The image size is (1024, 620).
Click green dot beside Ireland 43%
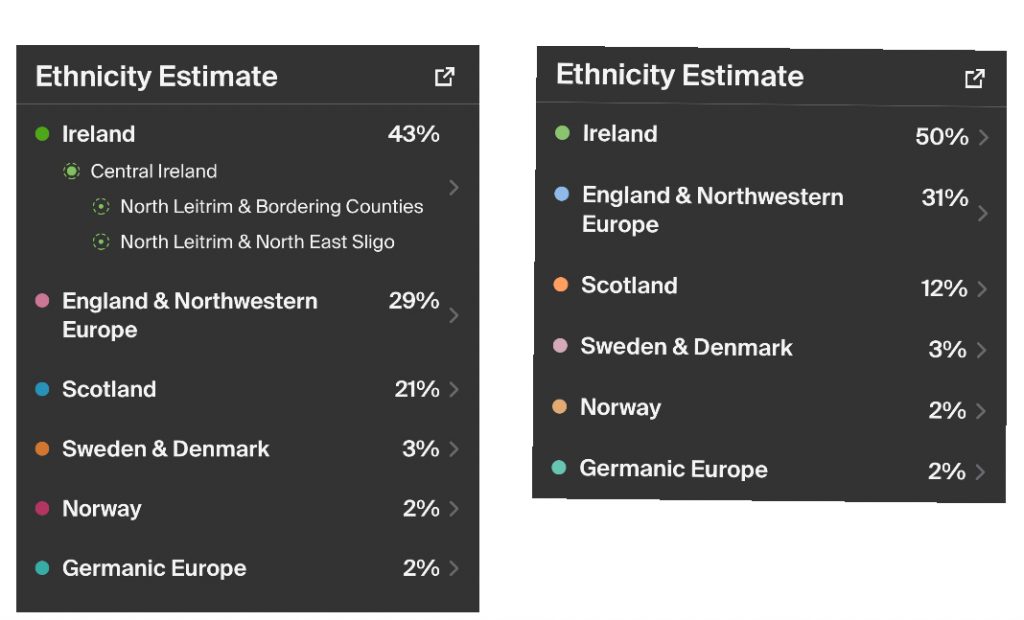pyautogui.click(x=42, y=134)
